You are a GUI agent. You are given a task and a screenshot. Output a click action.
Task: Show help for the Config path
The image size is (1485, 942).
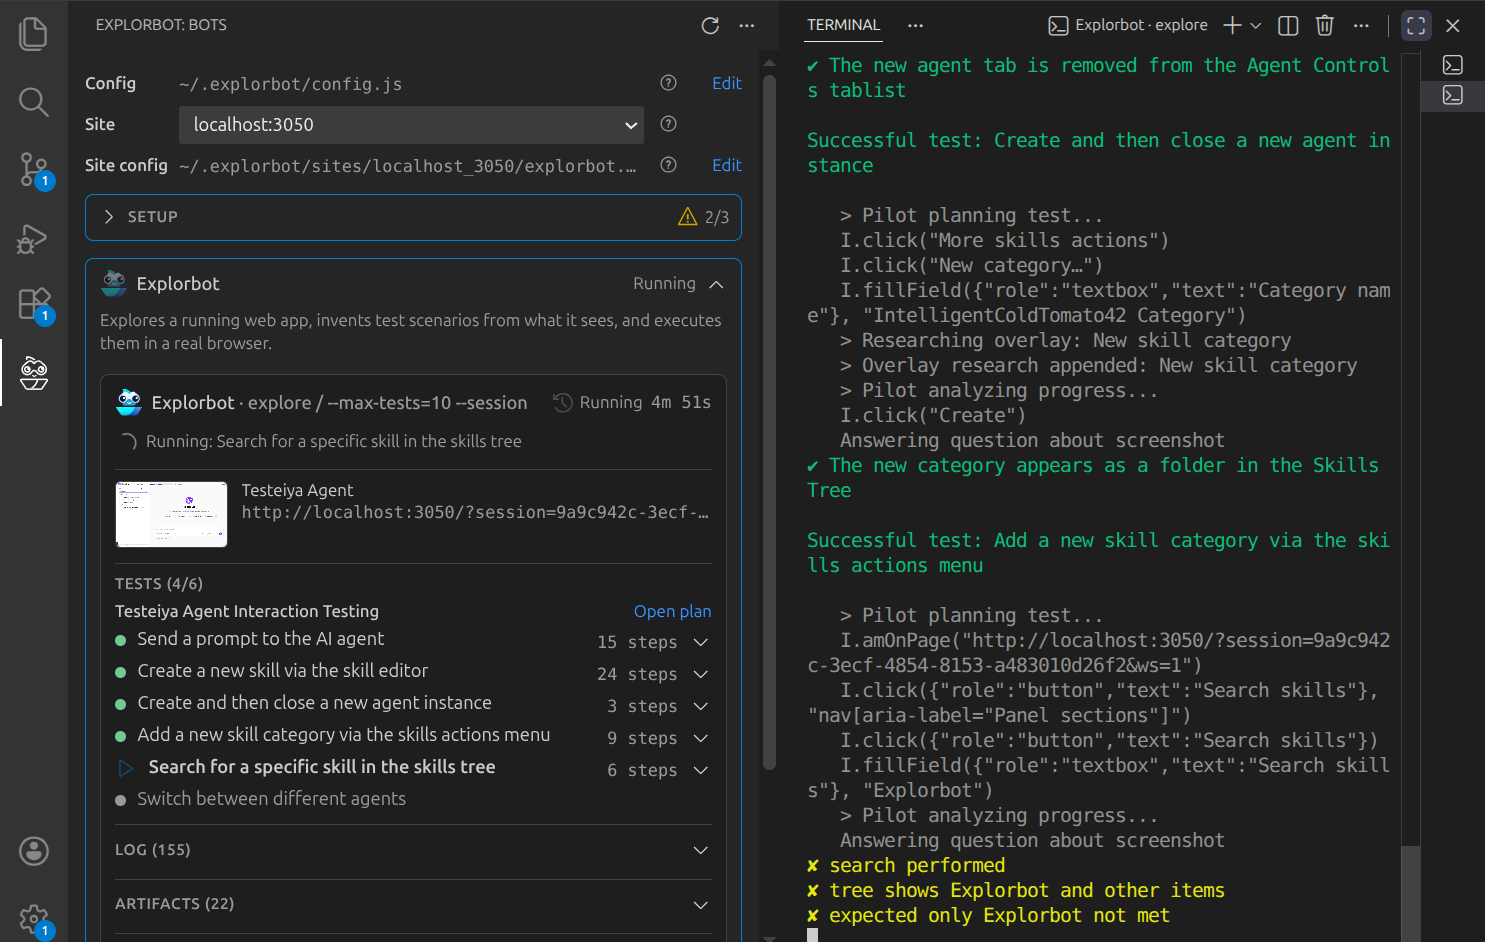pos(669,83)
